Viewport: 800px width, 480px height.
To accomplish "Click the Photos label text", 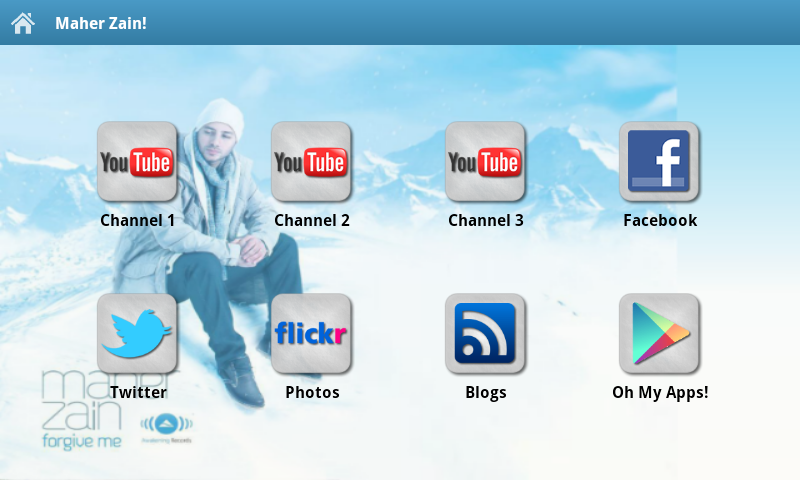I will click(312, 392).
